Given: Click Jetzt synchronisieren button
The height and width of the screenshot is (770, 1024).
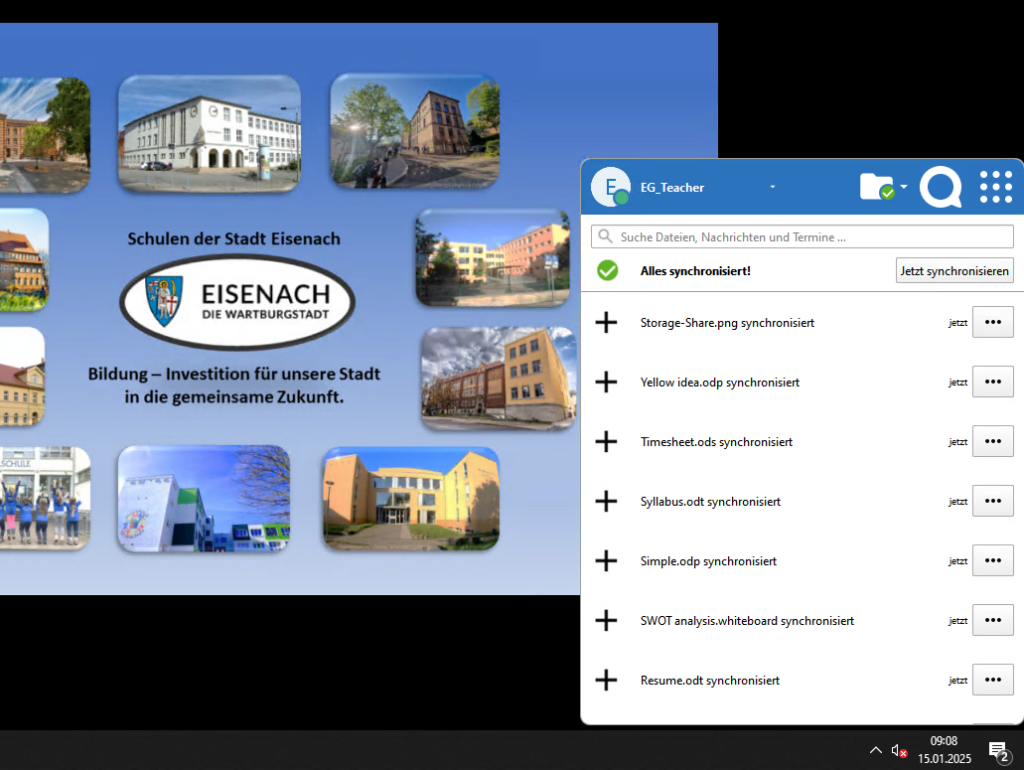Looking at the screenshot, I should coord(954,270).
